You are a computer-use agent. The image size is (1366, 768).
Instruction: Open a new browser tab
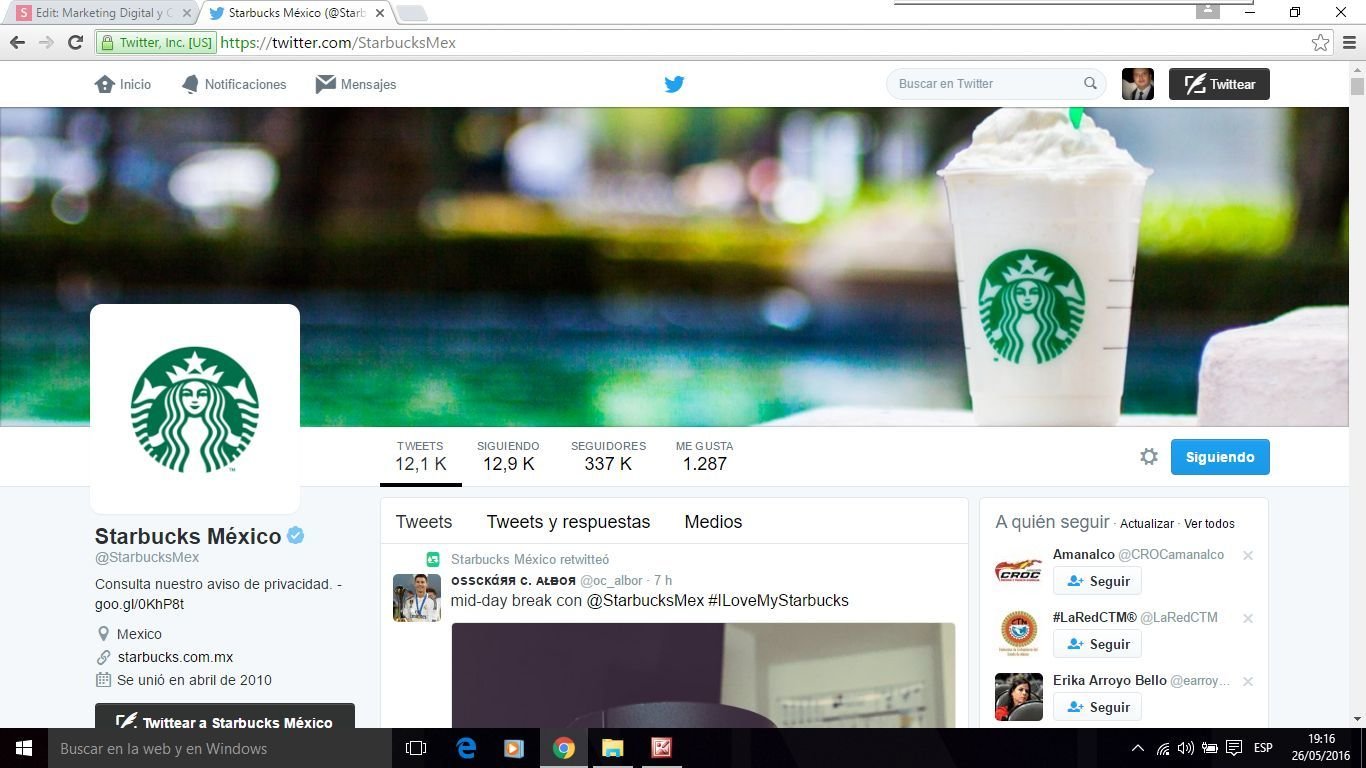pos(412,13)
